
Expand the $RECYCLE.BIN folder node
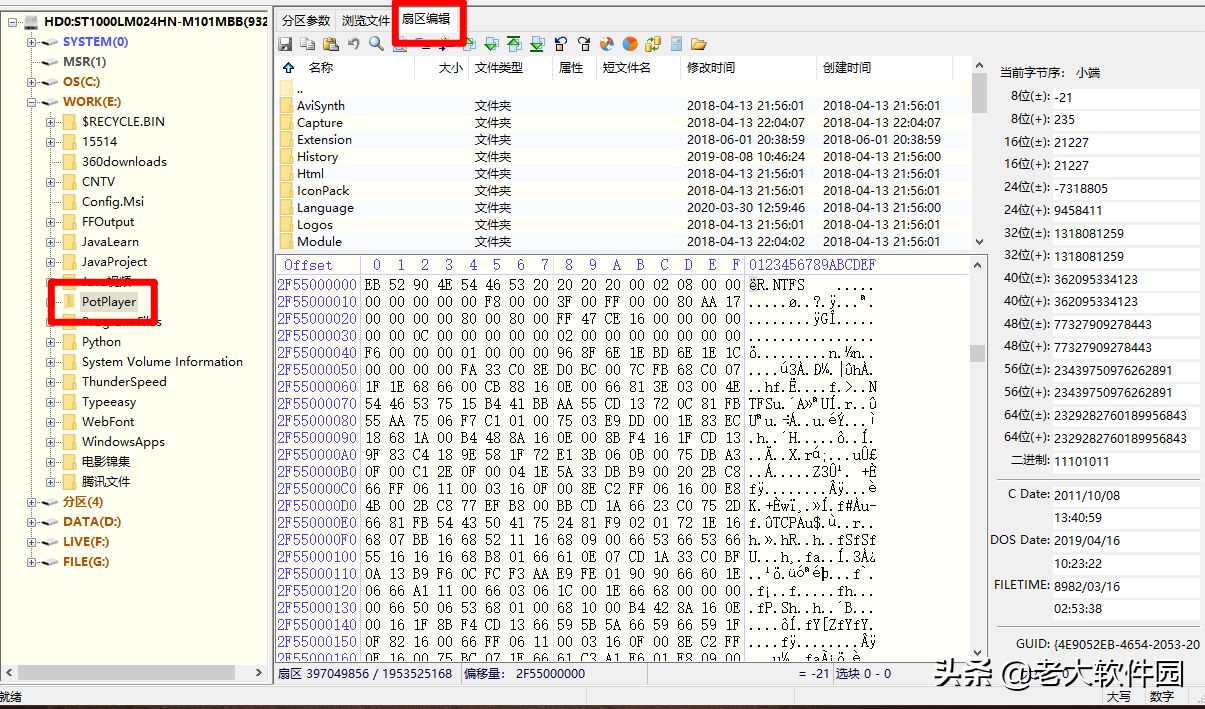pyautogui.click(x=51, y=122)
